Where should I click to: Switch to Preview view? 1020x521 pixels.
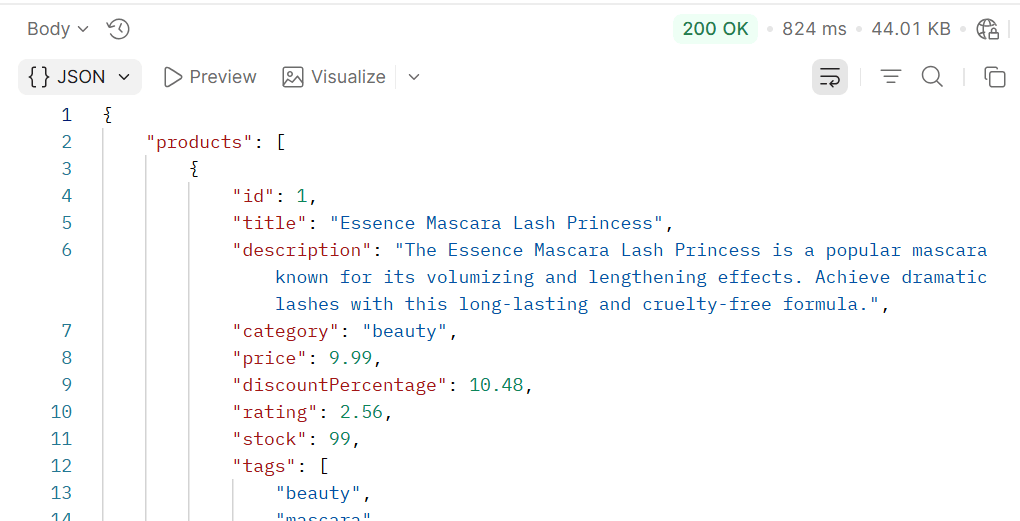[209, 77]
